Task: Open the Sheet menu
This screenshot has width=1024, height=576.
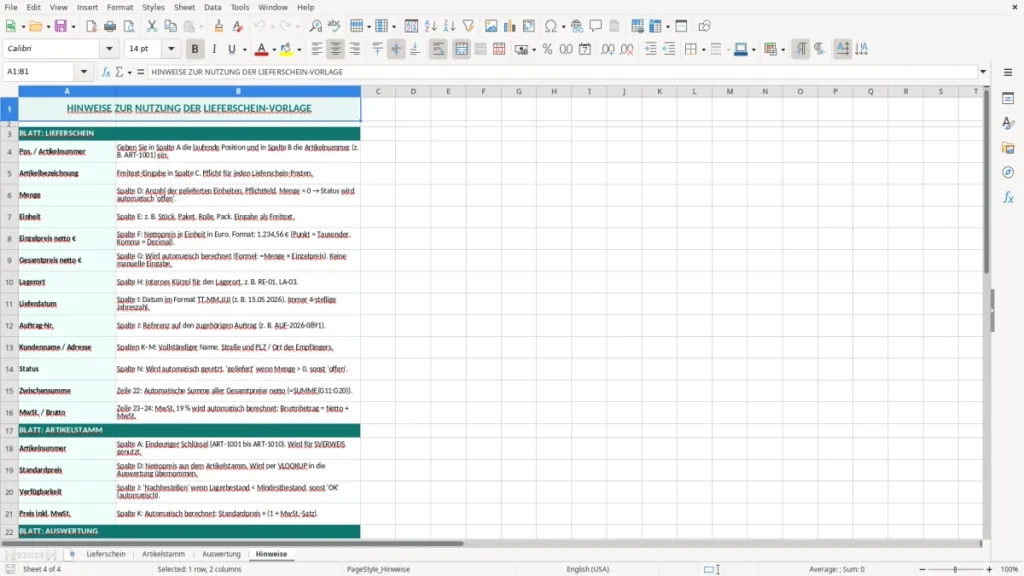Action: tap(184, 7)
